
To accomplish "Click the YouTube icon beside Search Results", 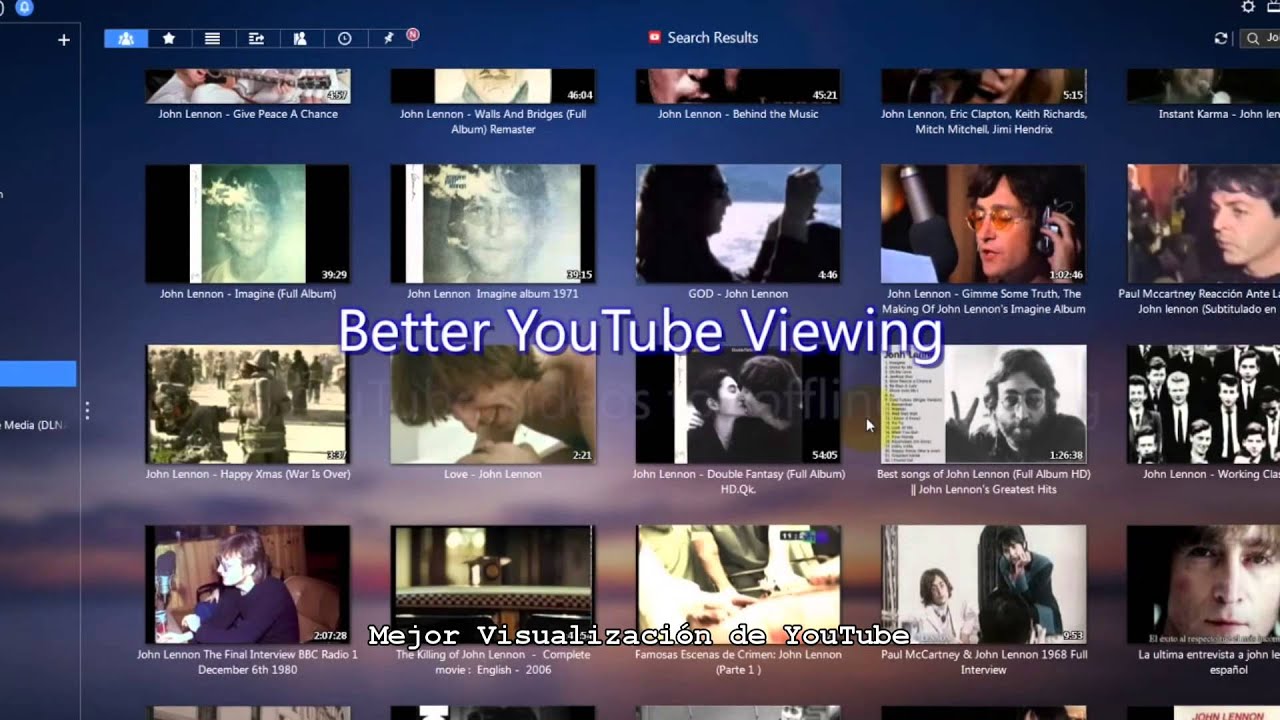I will [x=654, y=38].
